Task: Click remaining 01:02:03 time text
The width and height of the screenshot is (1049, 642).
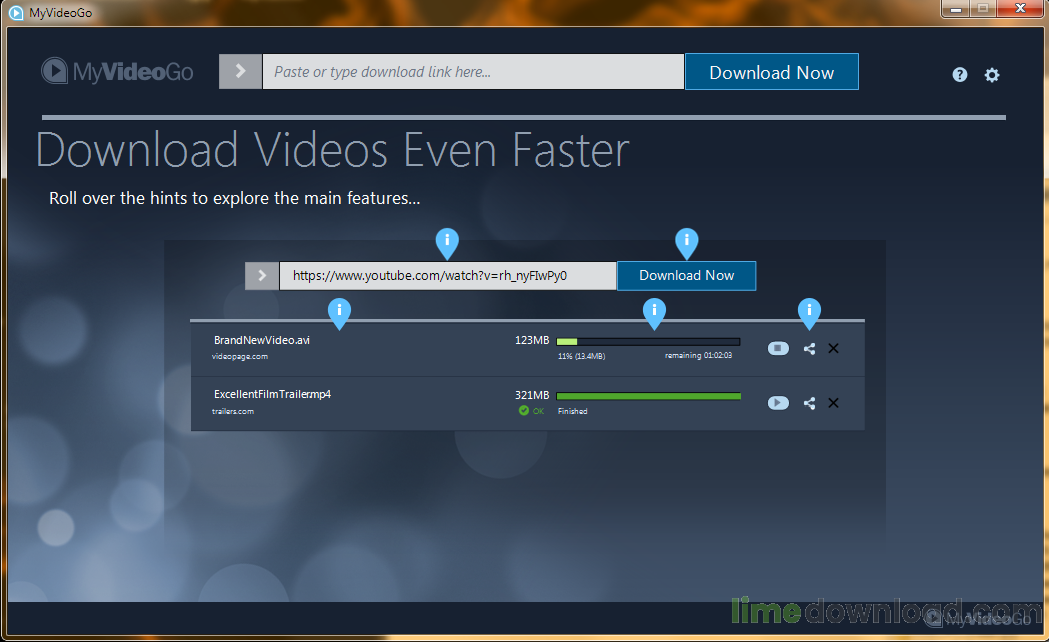Action: pyautogui.click(x=698, y=355)
